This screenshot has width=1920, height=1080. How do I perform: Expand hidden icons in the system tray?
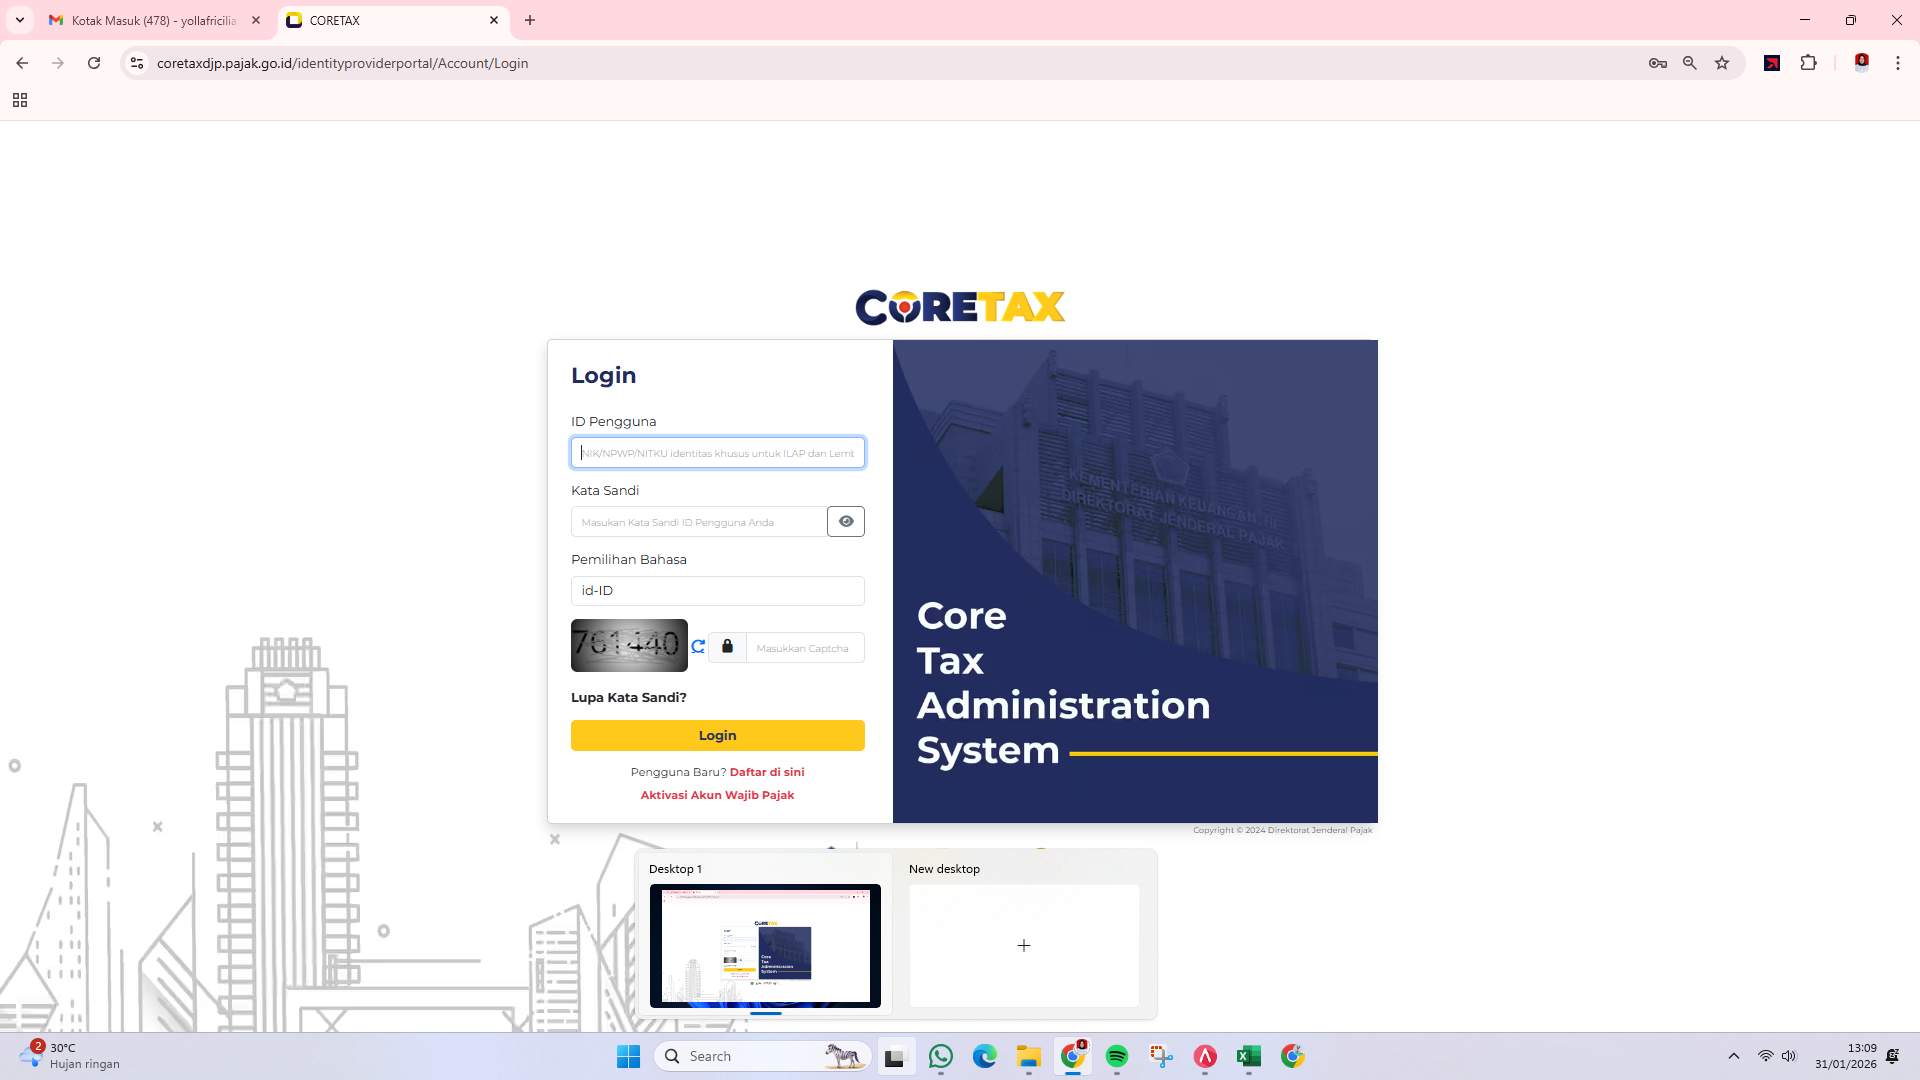[x=1733, y=1056]
